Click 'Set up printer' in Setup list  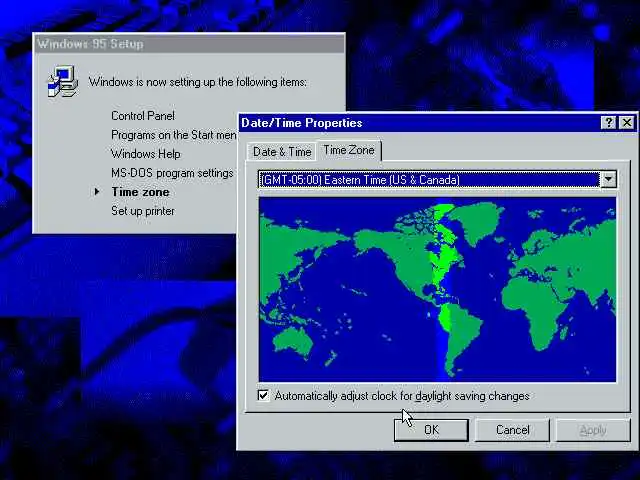coord(143,211)
